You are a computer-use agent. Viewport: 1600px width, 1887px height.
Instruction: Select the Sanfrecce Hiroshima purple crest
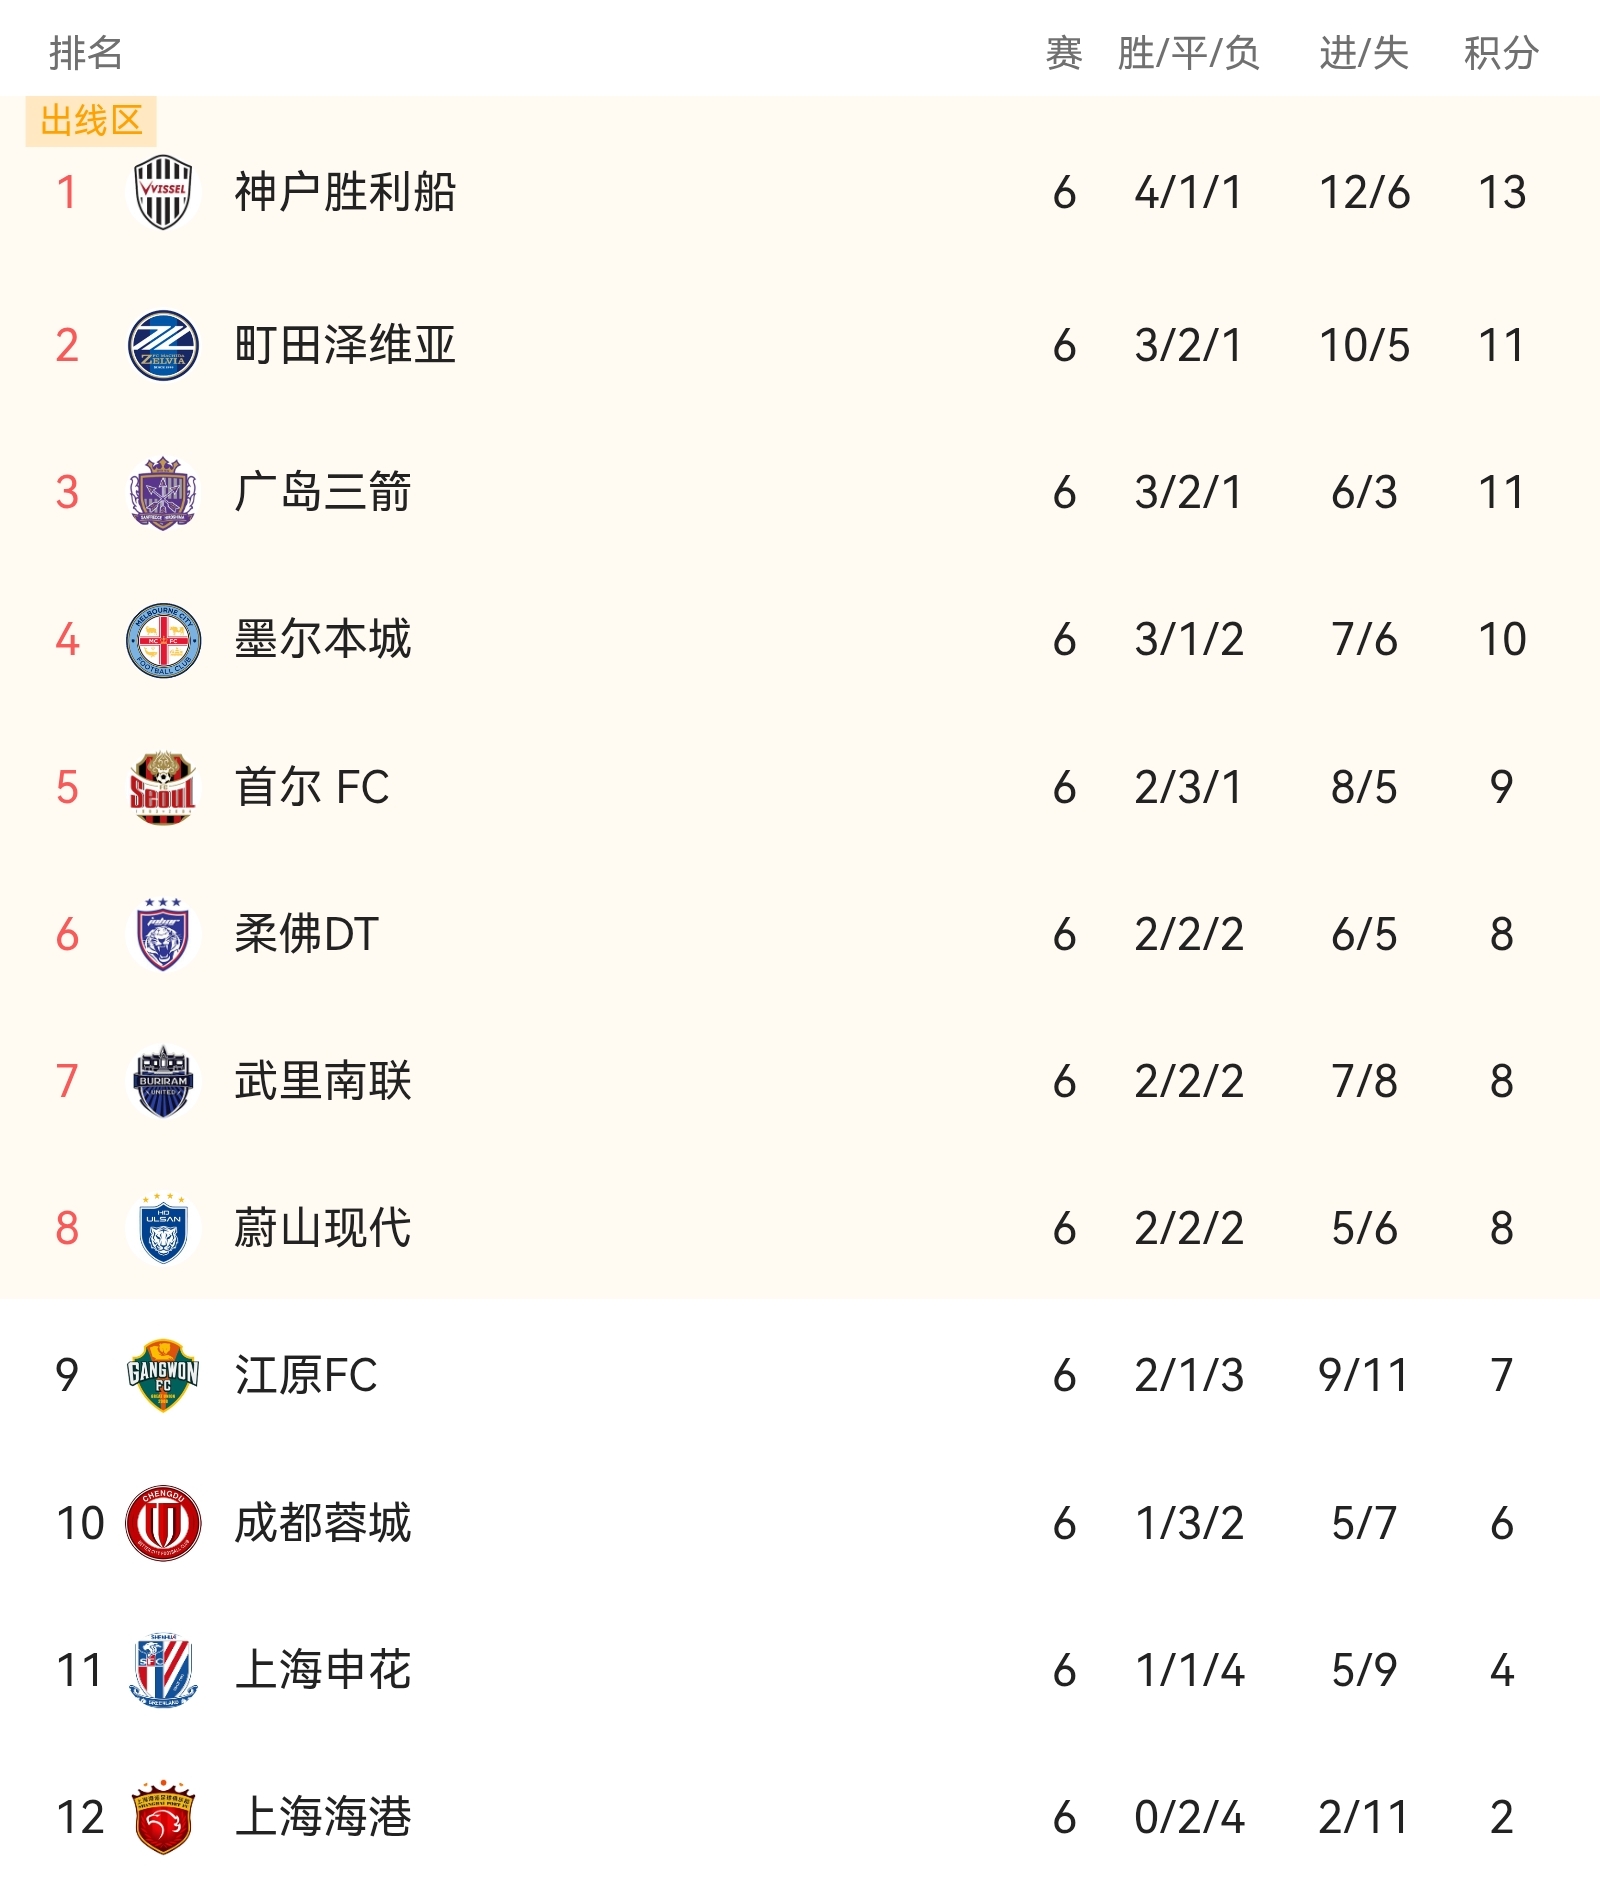click(x=163, y=493)
